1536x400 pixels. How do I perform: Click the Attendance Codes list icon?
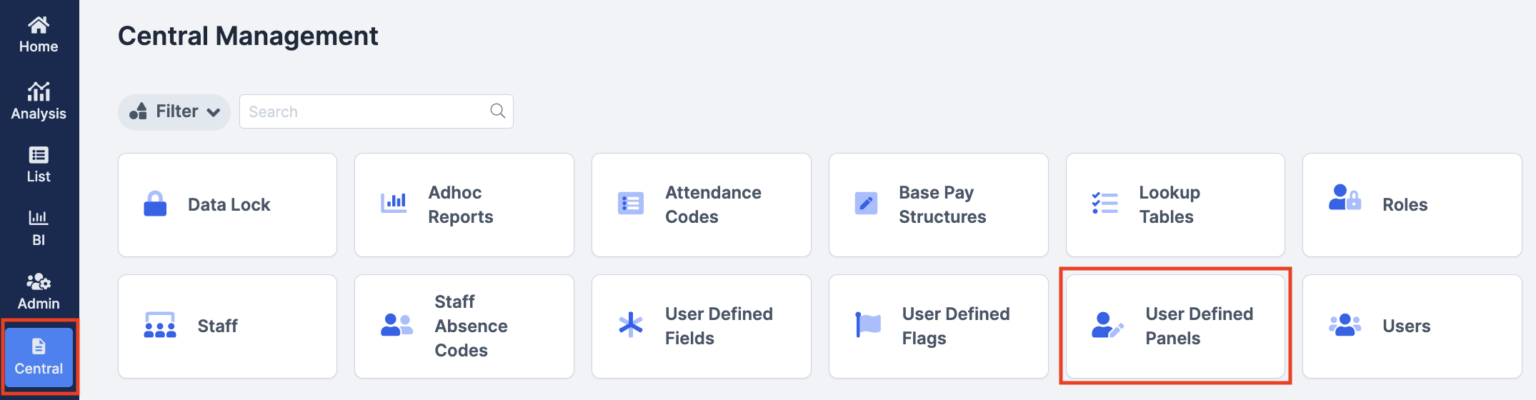630,204
